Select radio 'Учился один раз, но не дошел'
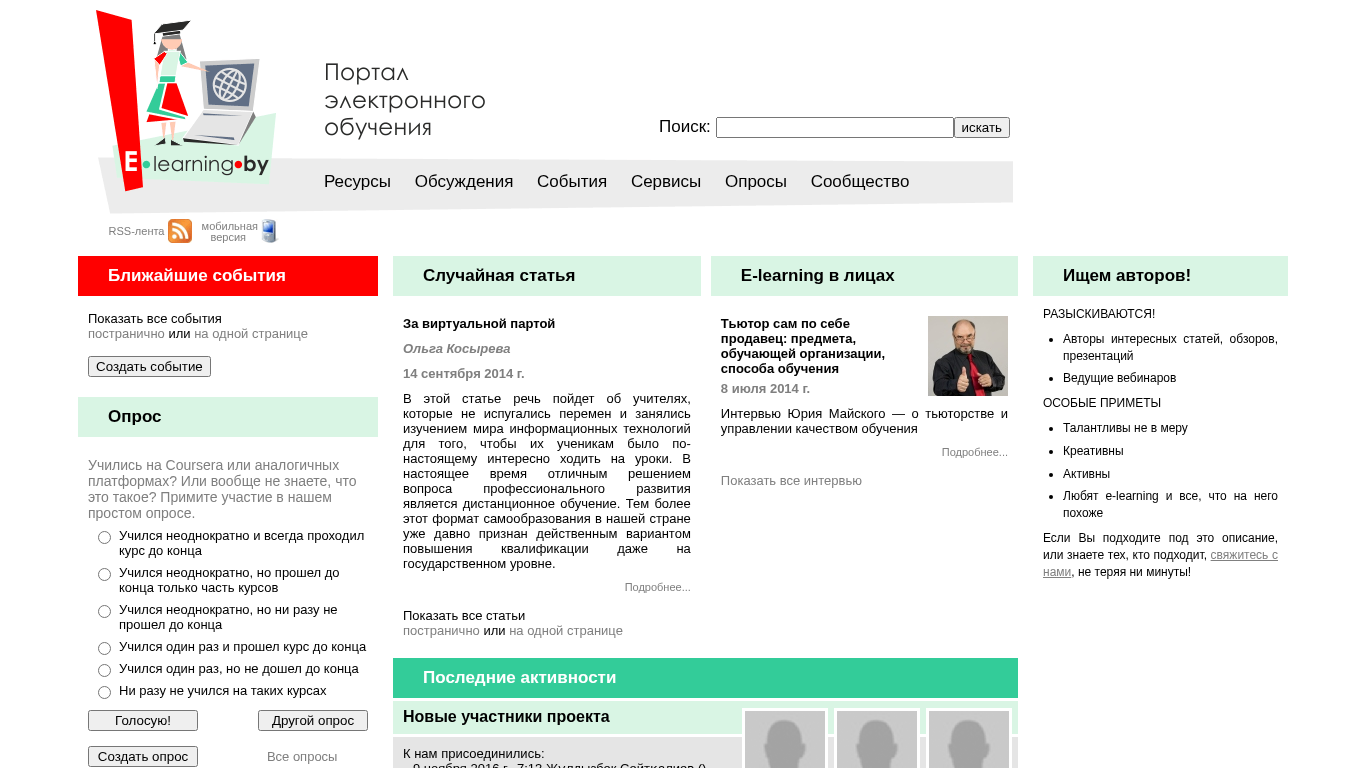1366x768 pixels. tap(104, 671)
